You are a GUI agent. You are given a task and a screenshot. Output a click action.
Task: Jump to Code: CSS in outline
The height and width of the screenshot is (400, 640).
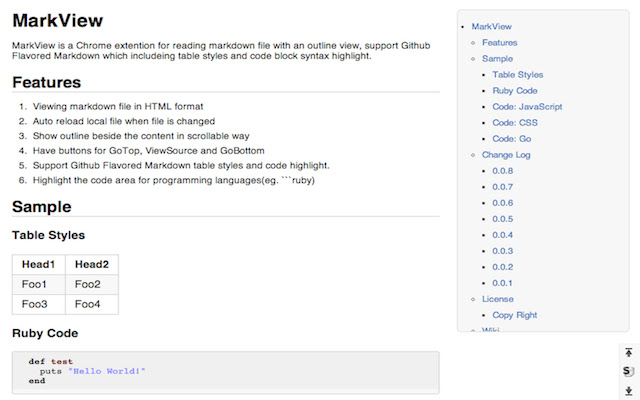516,123
